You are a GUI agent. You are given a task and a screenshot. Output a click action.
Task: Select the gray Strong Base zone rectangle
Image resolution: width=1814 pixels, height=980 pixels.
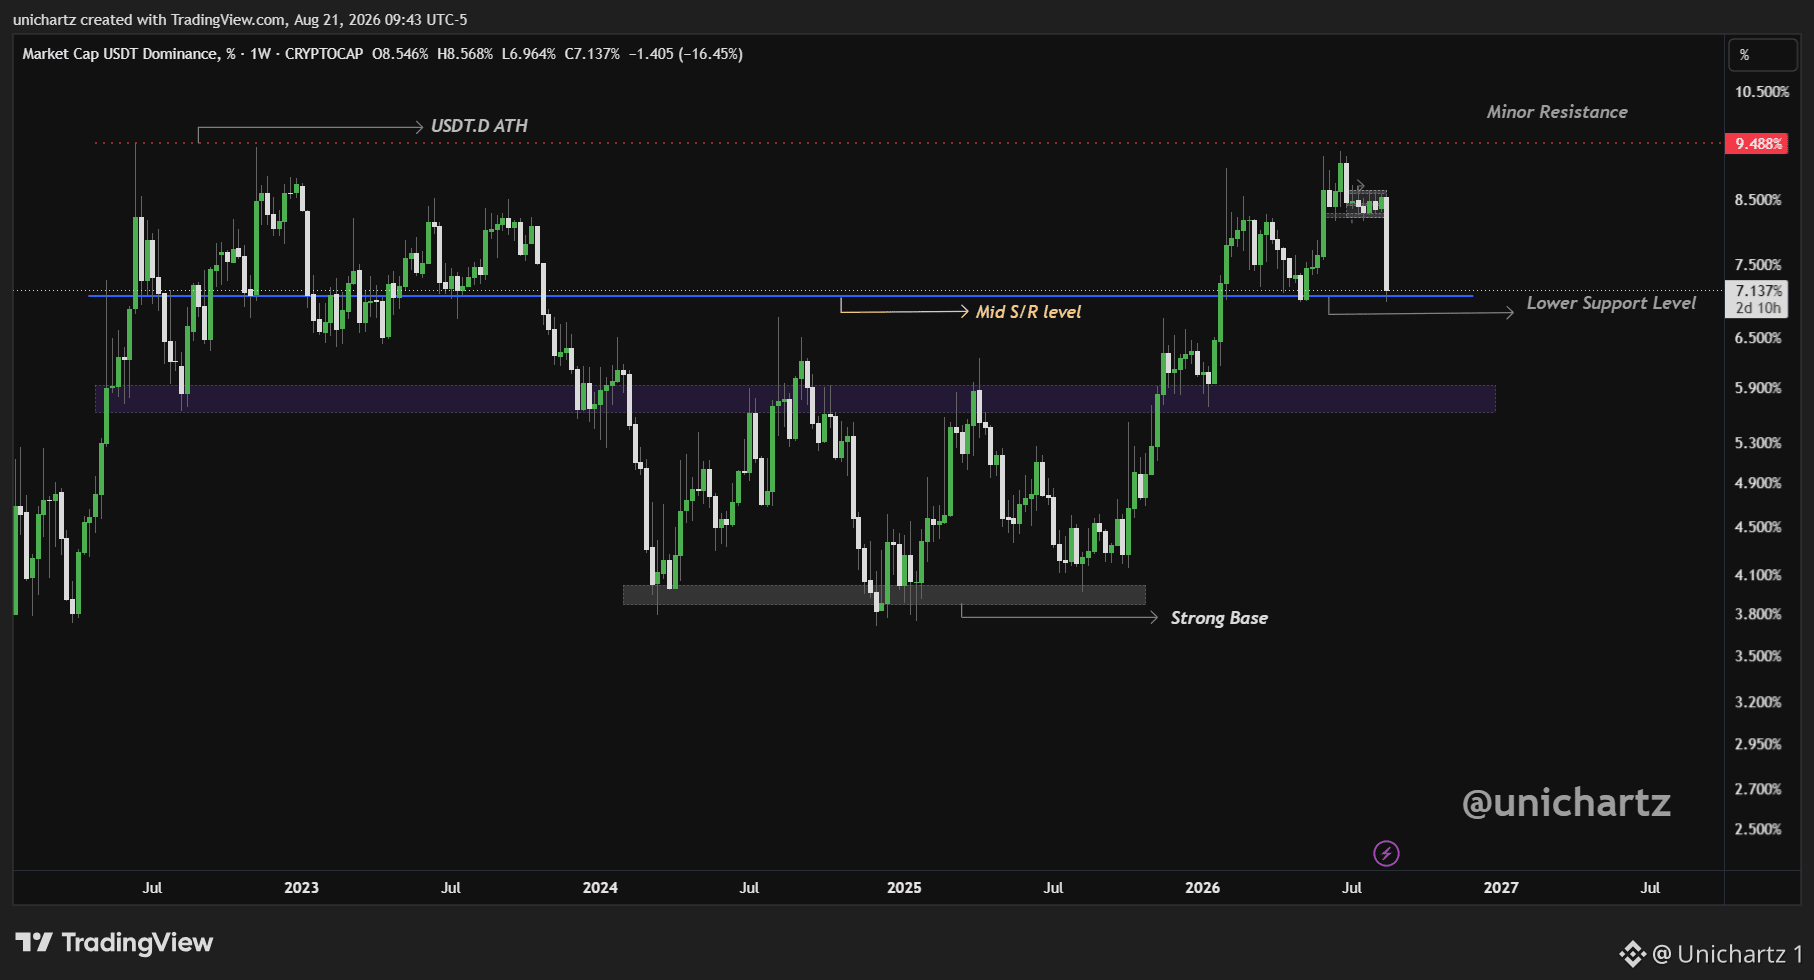point(884,595)
